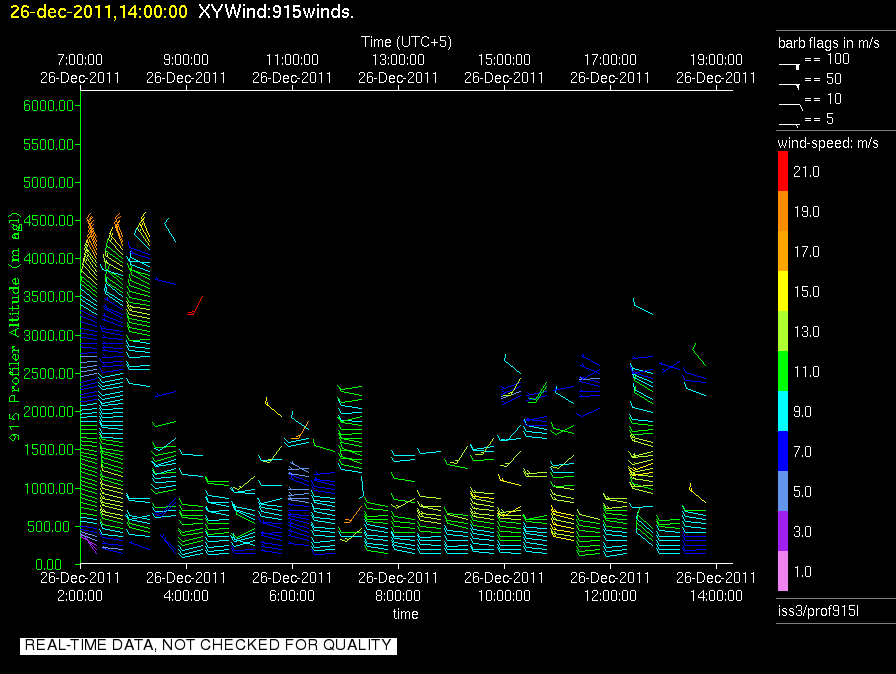Screen dimensions: 896x674
Task: Click the 10 m/s barb flag symbol
Action: pos(790,106)
